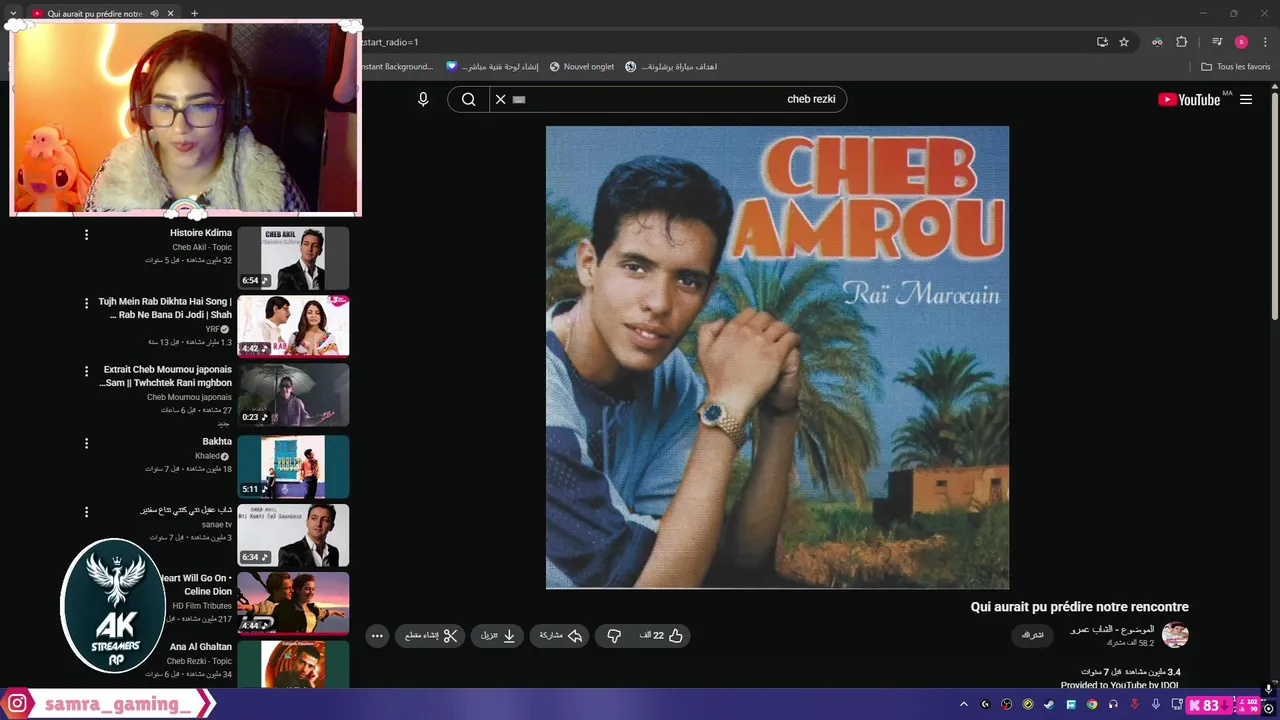Open the three-dot more actions under video
Screen dimensions: 1280x720
coord(377,635)
